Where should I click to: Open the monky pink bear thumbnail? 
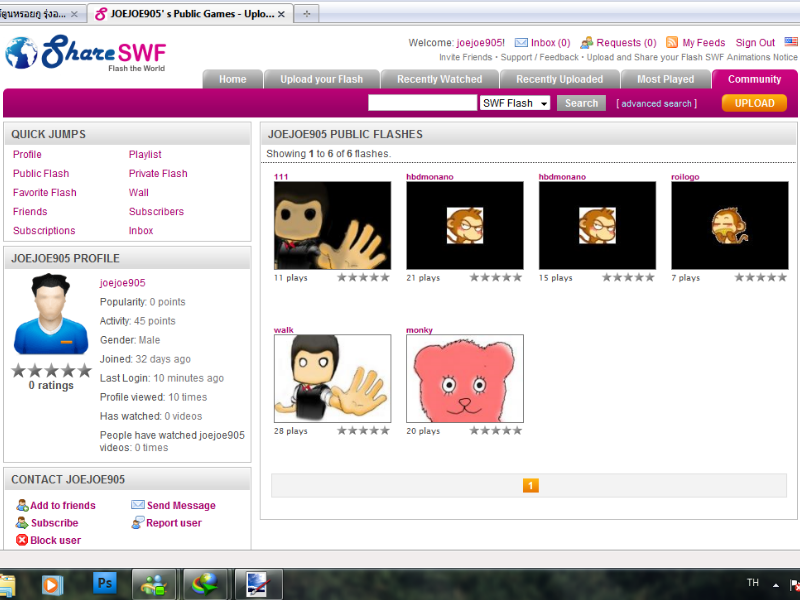click(x=465, y=379)
